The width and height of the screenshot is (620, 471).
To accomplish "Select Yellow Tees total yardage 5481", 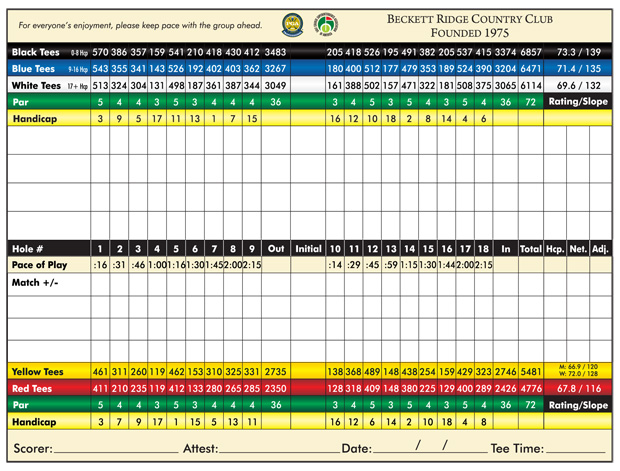I will click(531, 372).
